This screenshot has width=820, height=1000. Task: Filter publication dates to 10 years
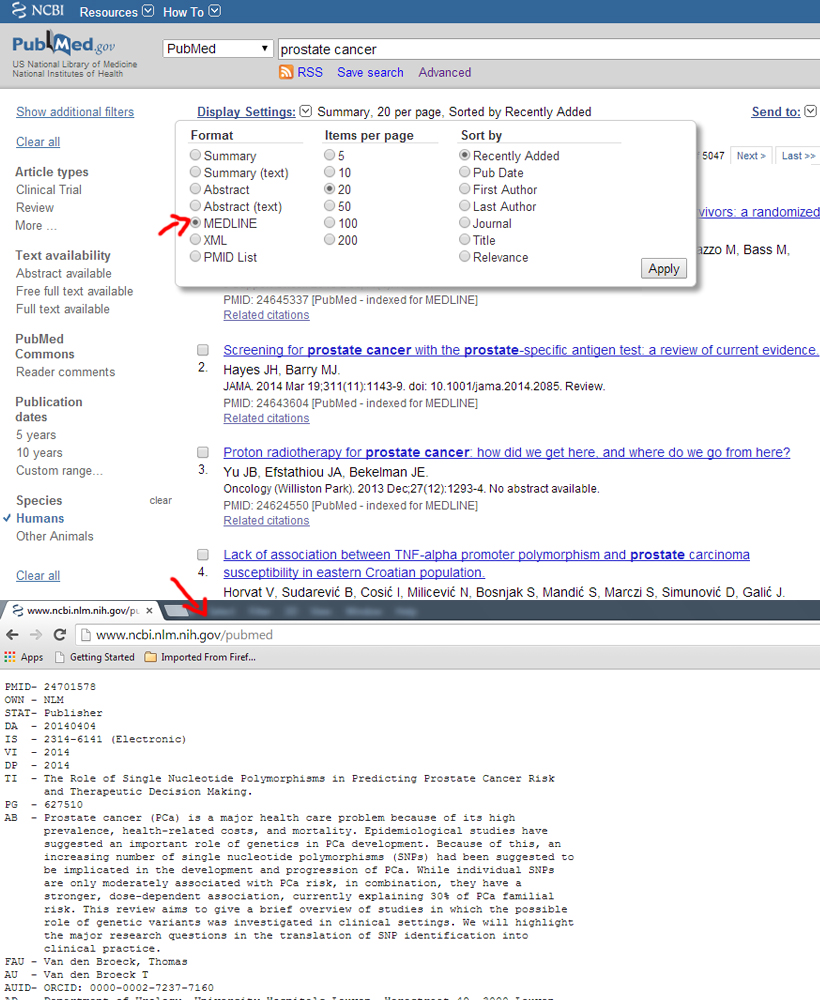[40, 453]
